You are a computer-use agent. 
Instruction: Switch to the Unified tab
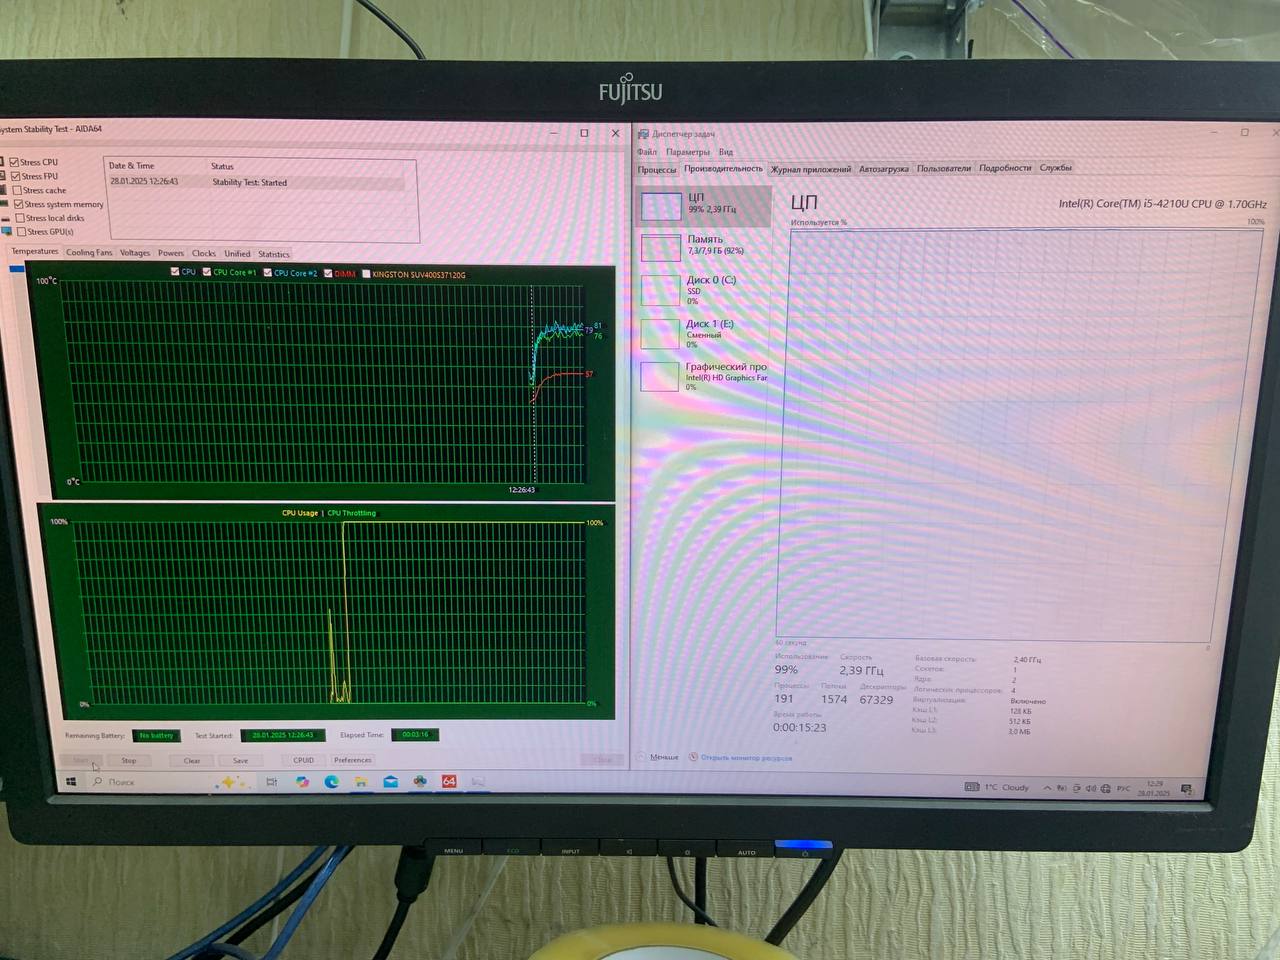[237, 253]
